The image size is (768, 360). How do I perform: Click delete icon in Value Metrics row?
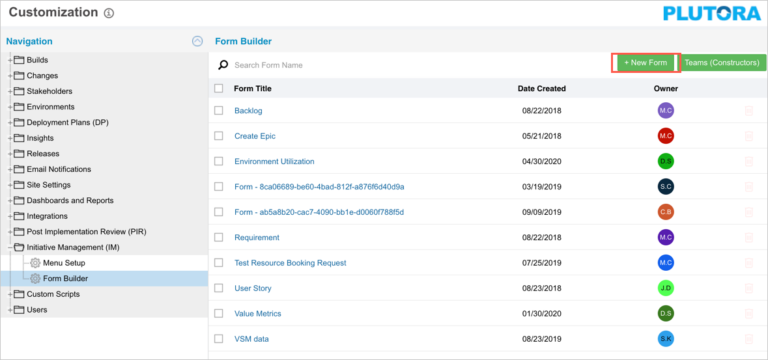(748, 314)
